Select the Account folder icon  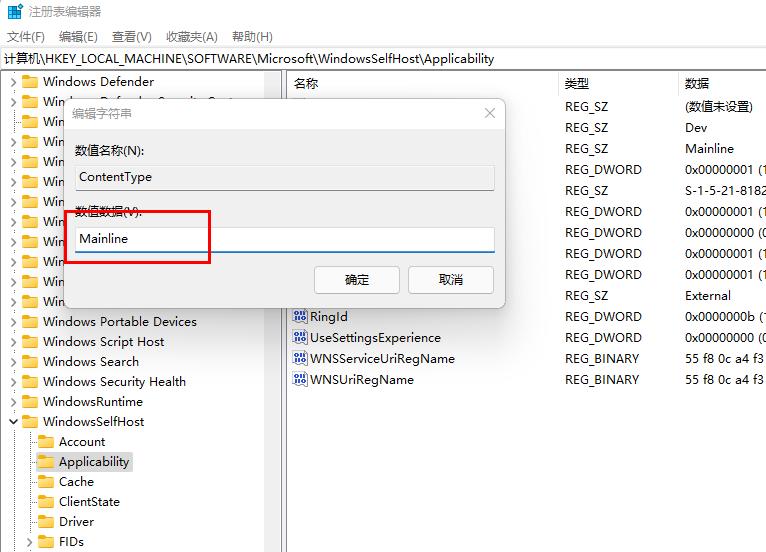point(46,442)
